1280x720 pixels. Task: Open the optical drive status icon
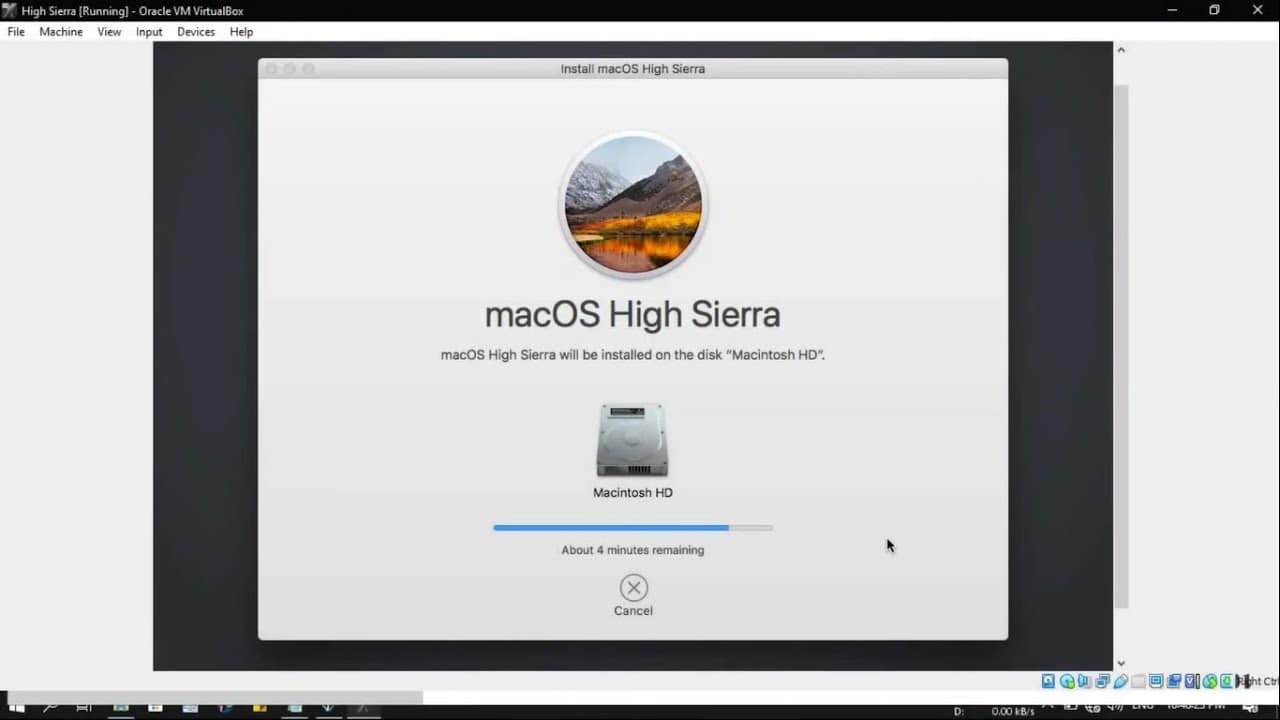1067,681
